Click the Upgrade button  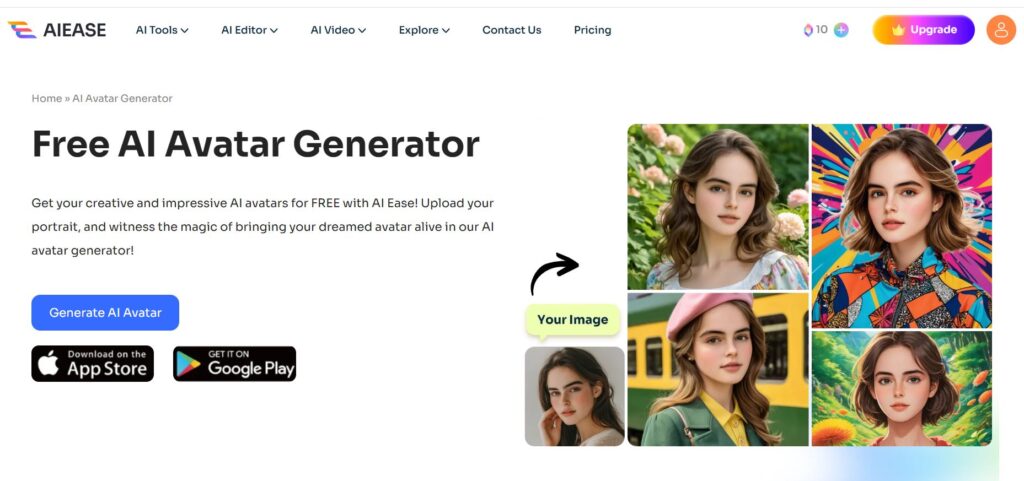coord(923,30)
